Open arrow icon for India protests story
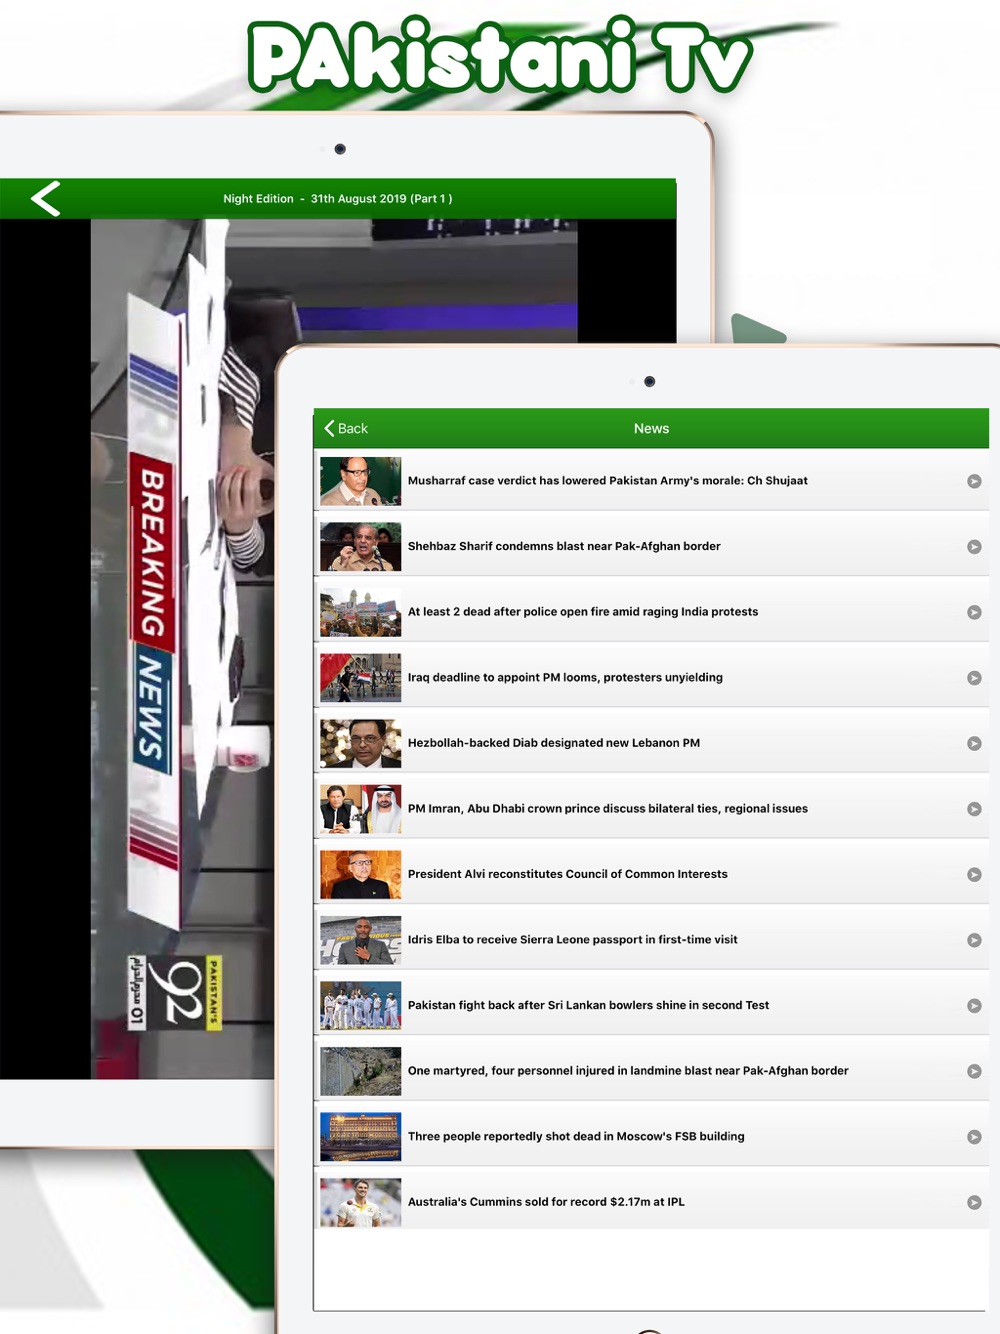The image size is (1000, 1334). [x=974, y=612]
